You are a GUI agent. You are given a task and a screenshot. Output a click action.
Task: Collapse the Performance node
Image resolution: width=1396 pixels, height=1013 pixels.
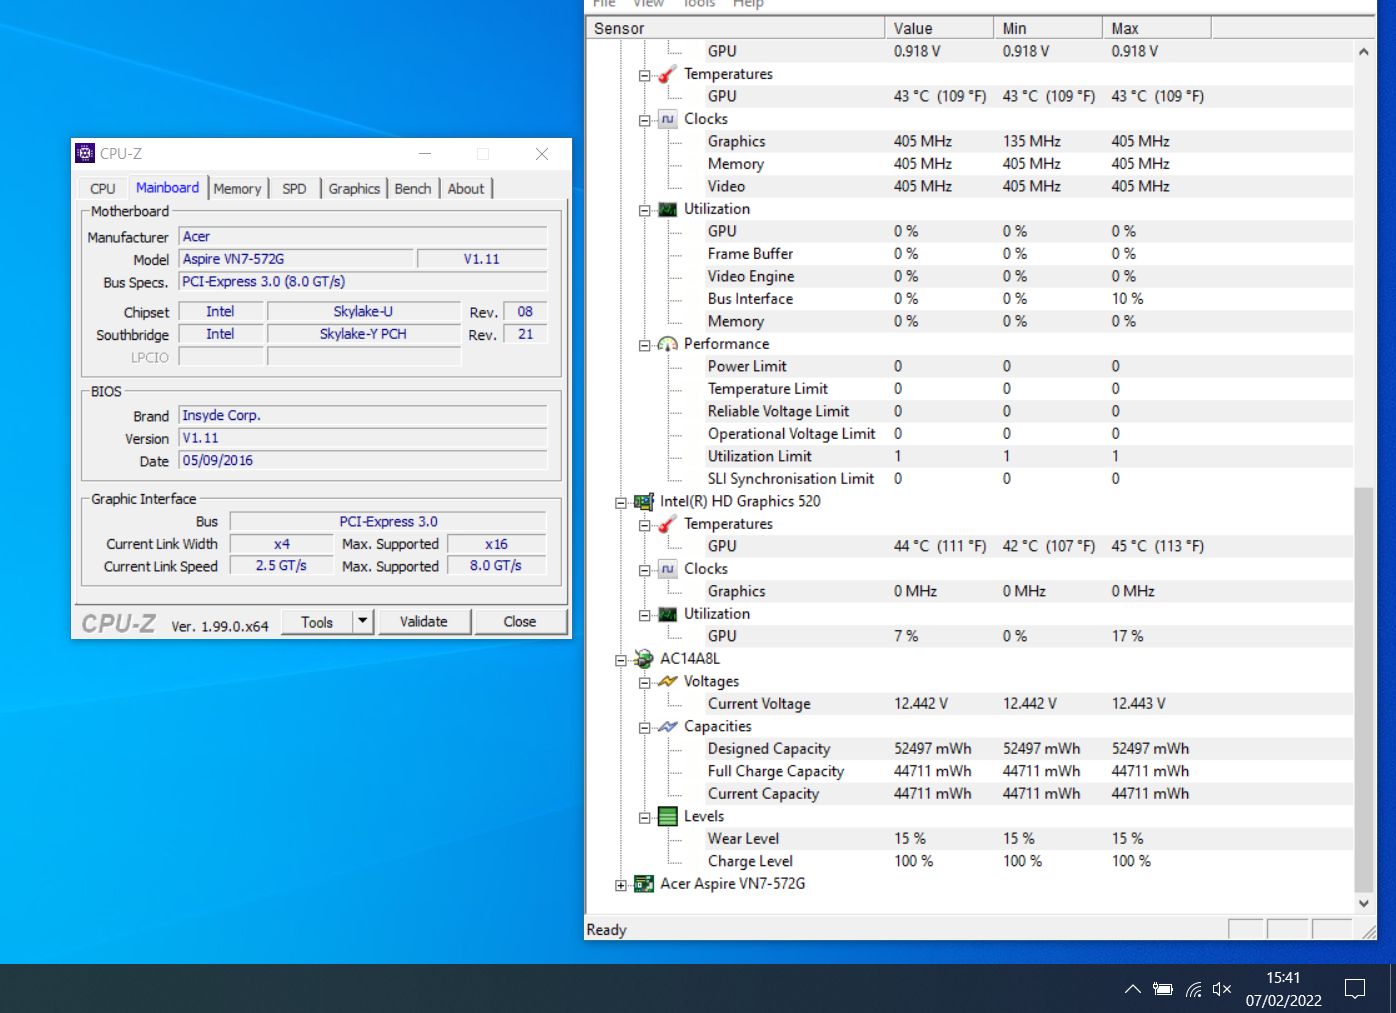[645, 345]
